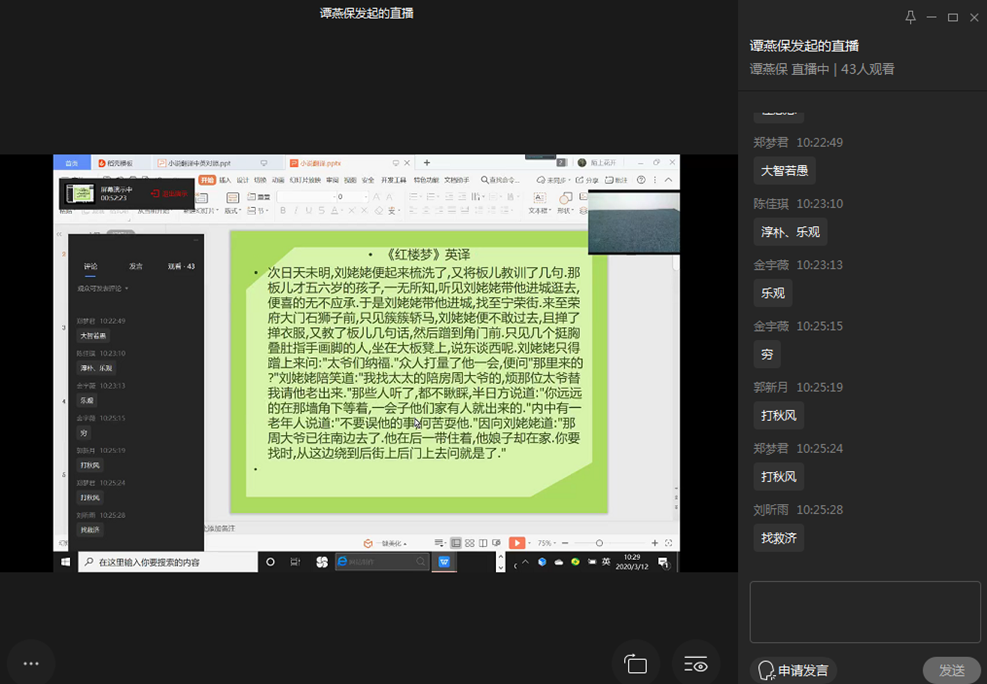Open the 开始 ribbon tab in WPS
The height and width of the screenshot is (684, 987).
(x=207, y=180)
